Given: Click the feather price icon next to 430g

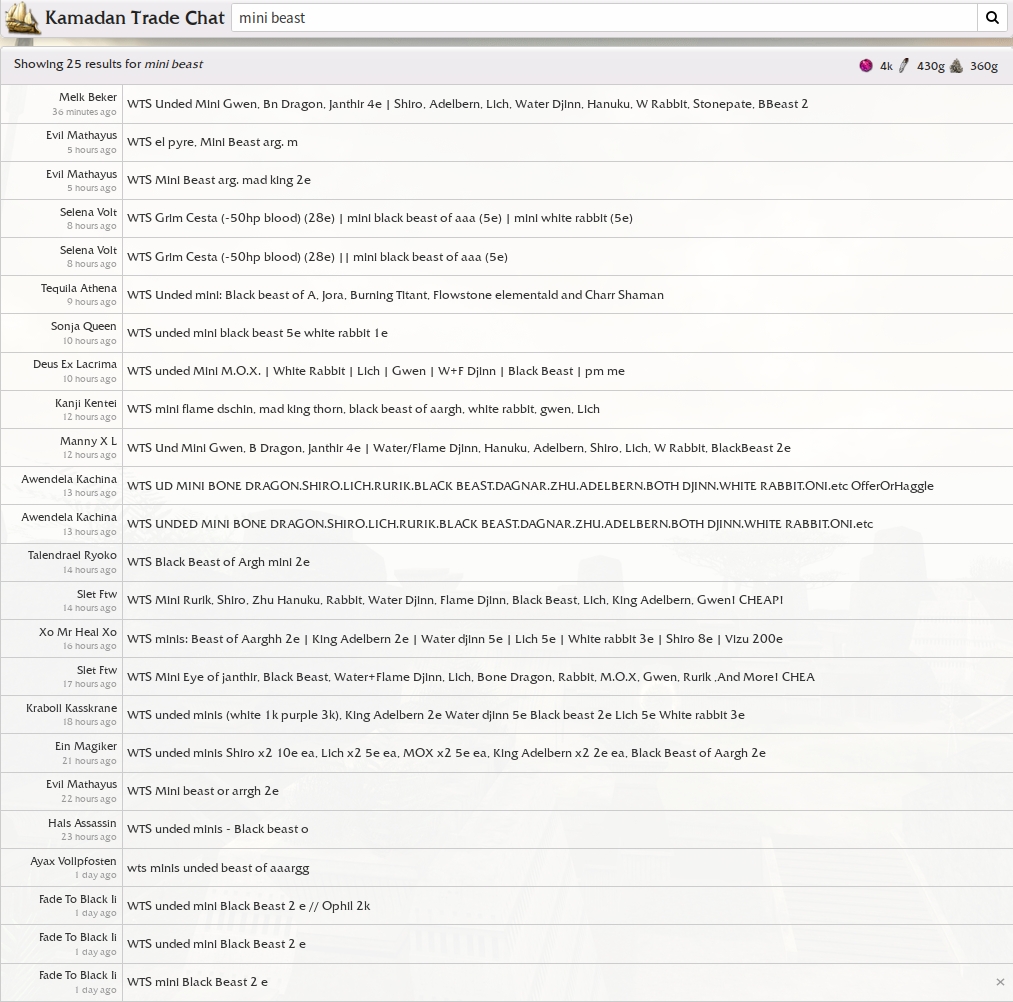Looking at the screenshot, I should click(x=903, y=65).
